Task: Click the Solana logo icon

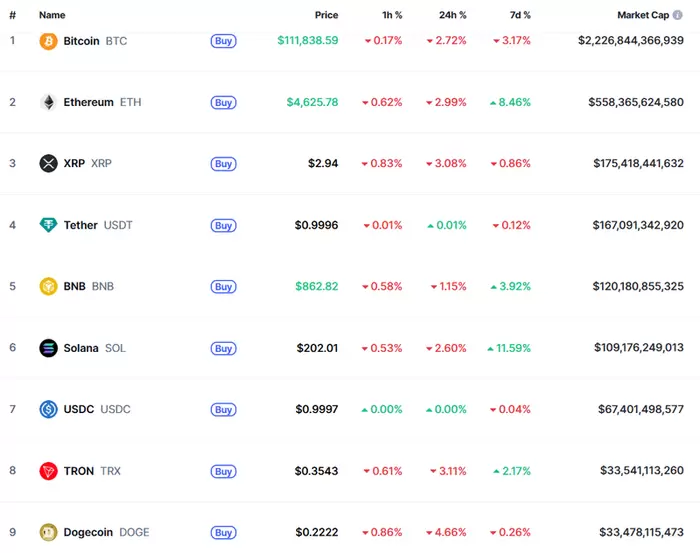Action: [48, 348]
